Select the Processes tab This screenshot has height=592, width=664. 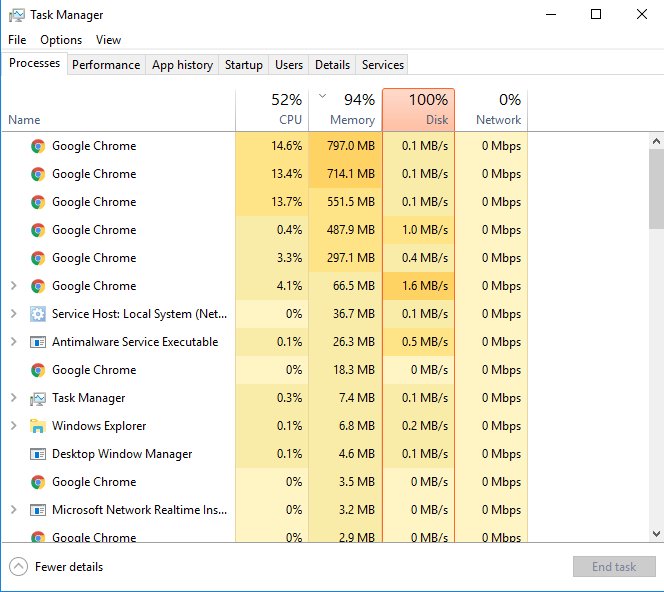click(34, 63)
